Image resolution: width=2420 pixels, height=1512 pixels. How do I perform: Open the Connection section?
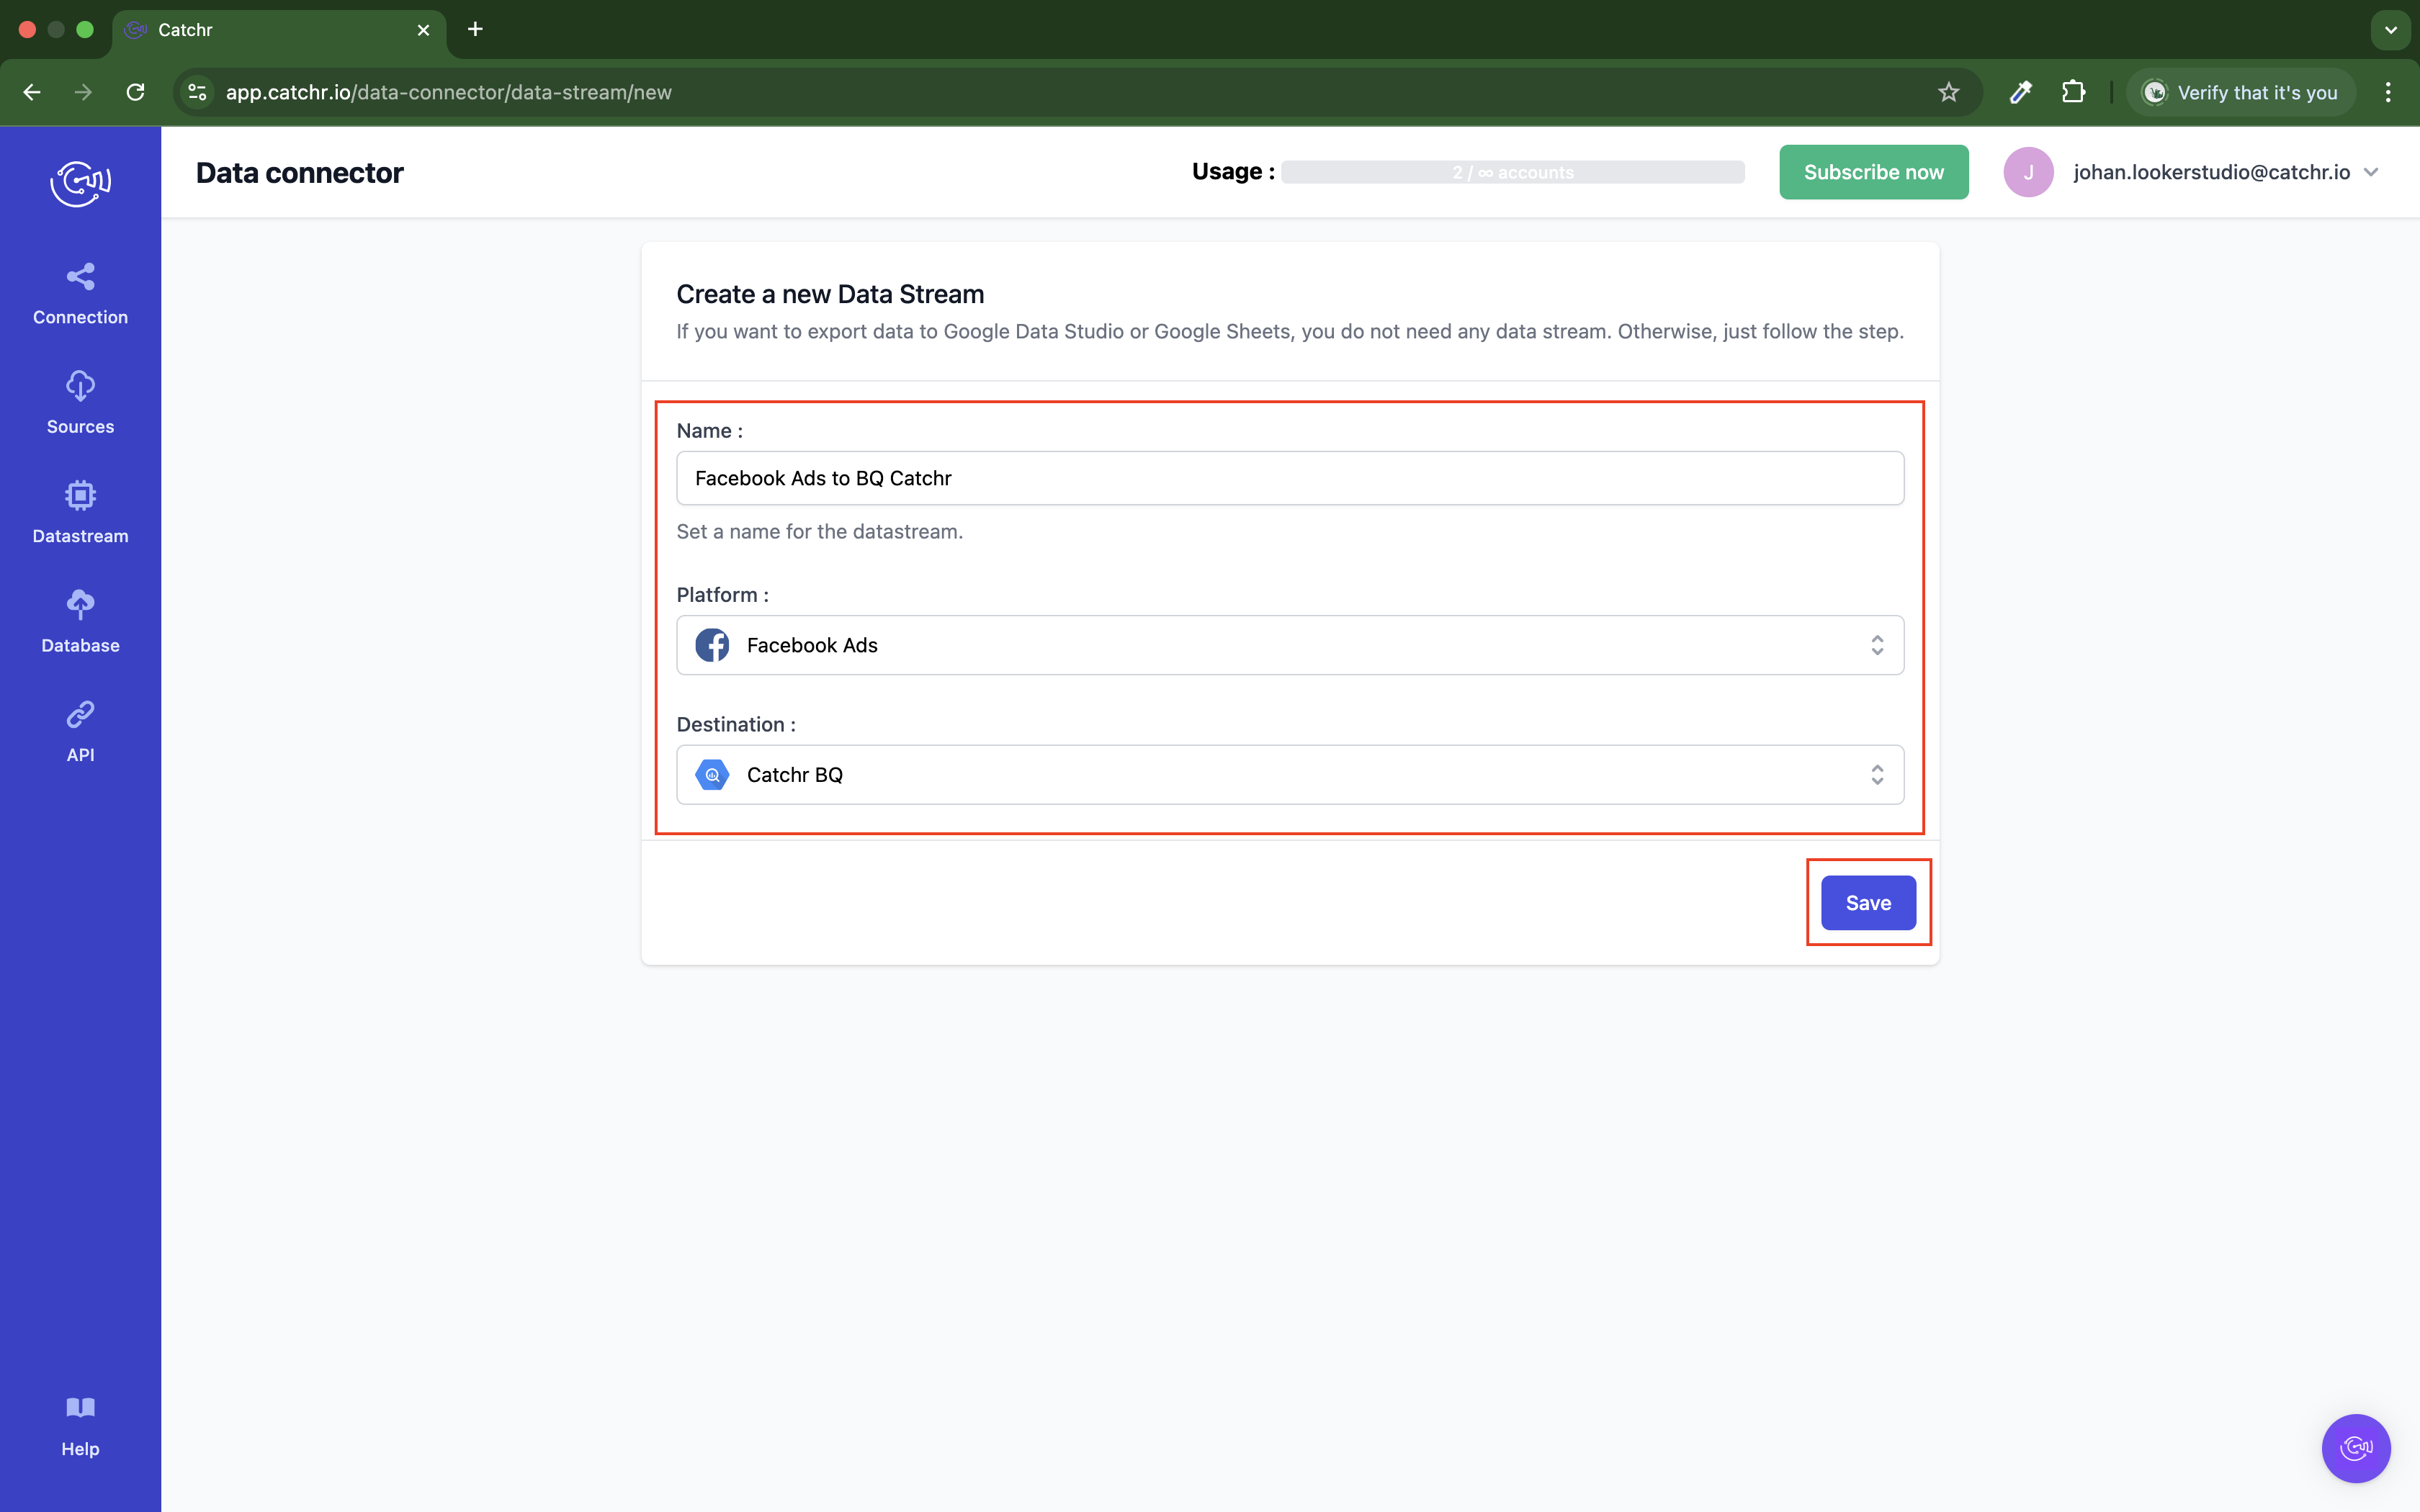click(80, 294)
